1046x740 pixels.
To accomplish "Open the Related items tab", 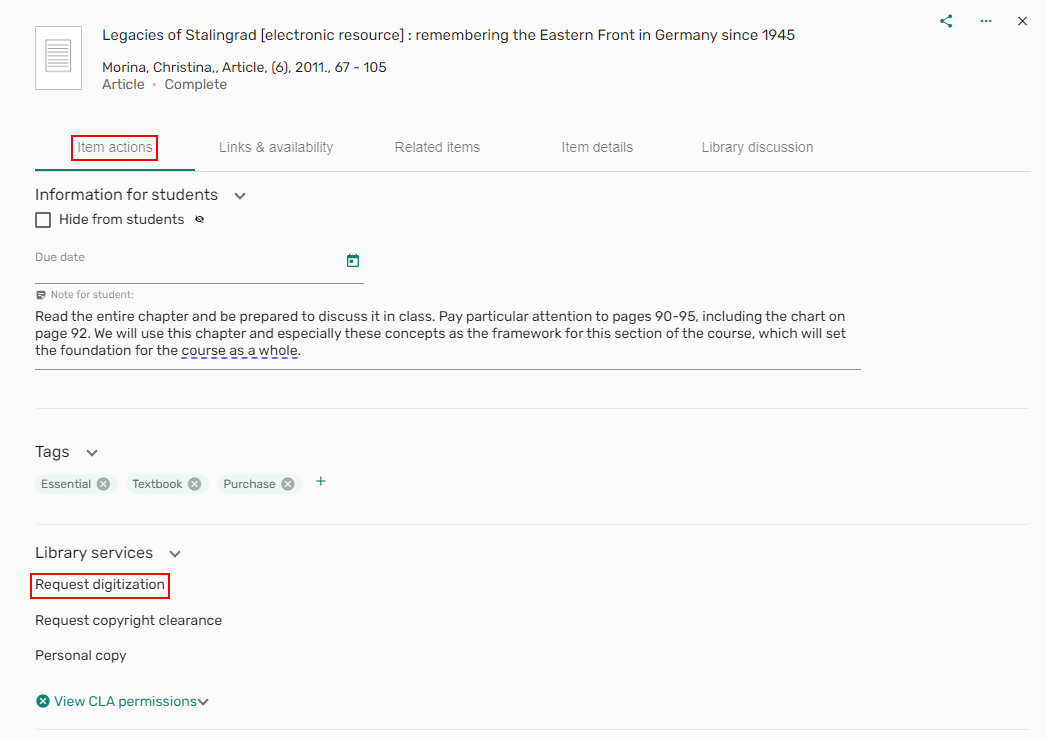I will click(x=437, y=147).
